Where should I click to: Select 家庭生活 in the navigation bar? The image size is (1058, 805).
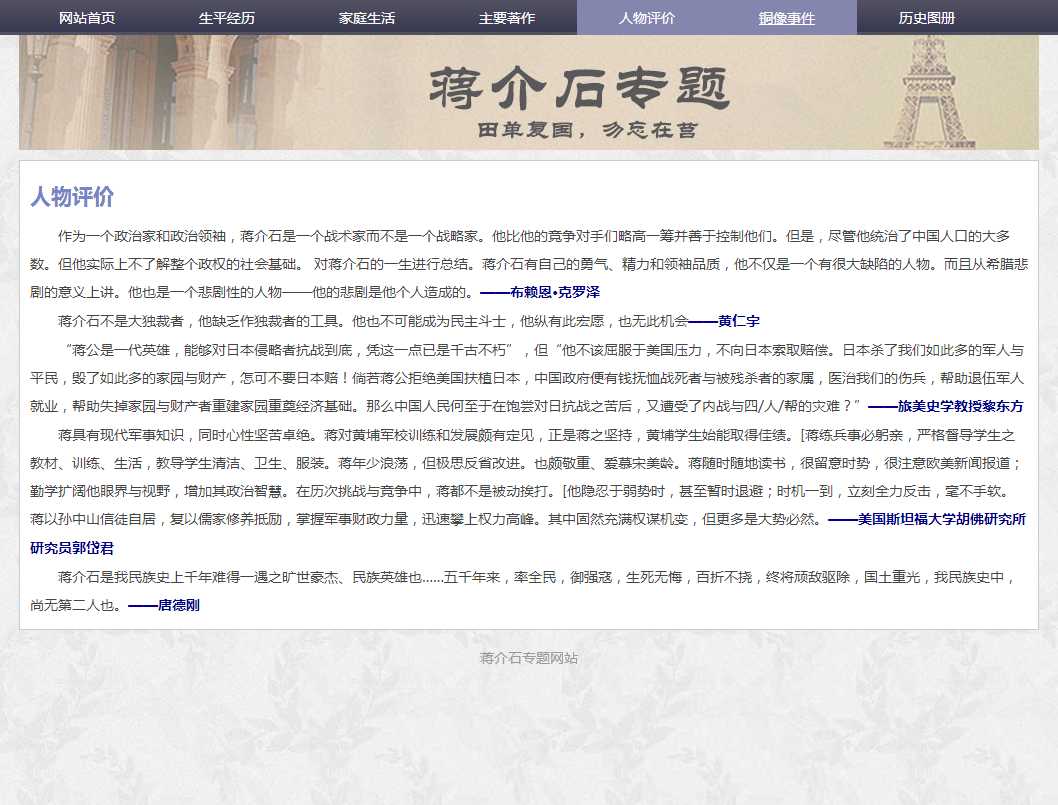pos(367,18)
